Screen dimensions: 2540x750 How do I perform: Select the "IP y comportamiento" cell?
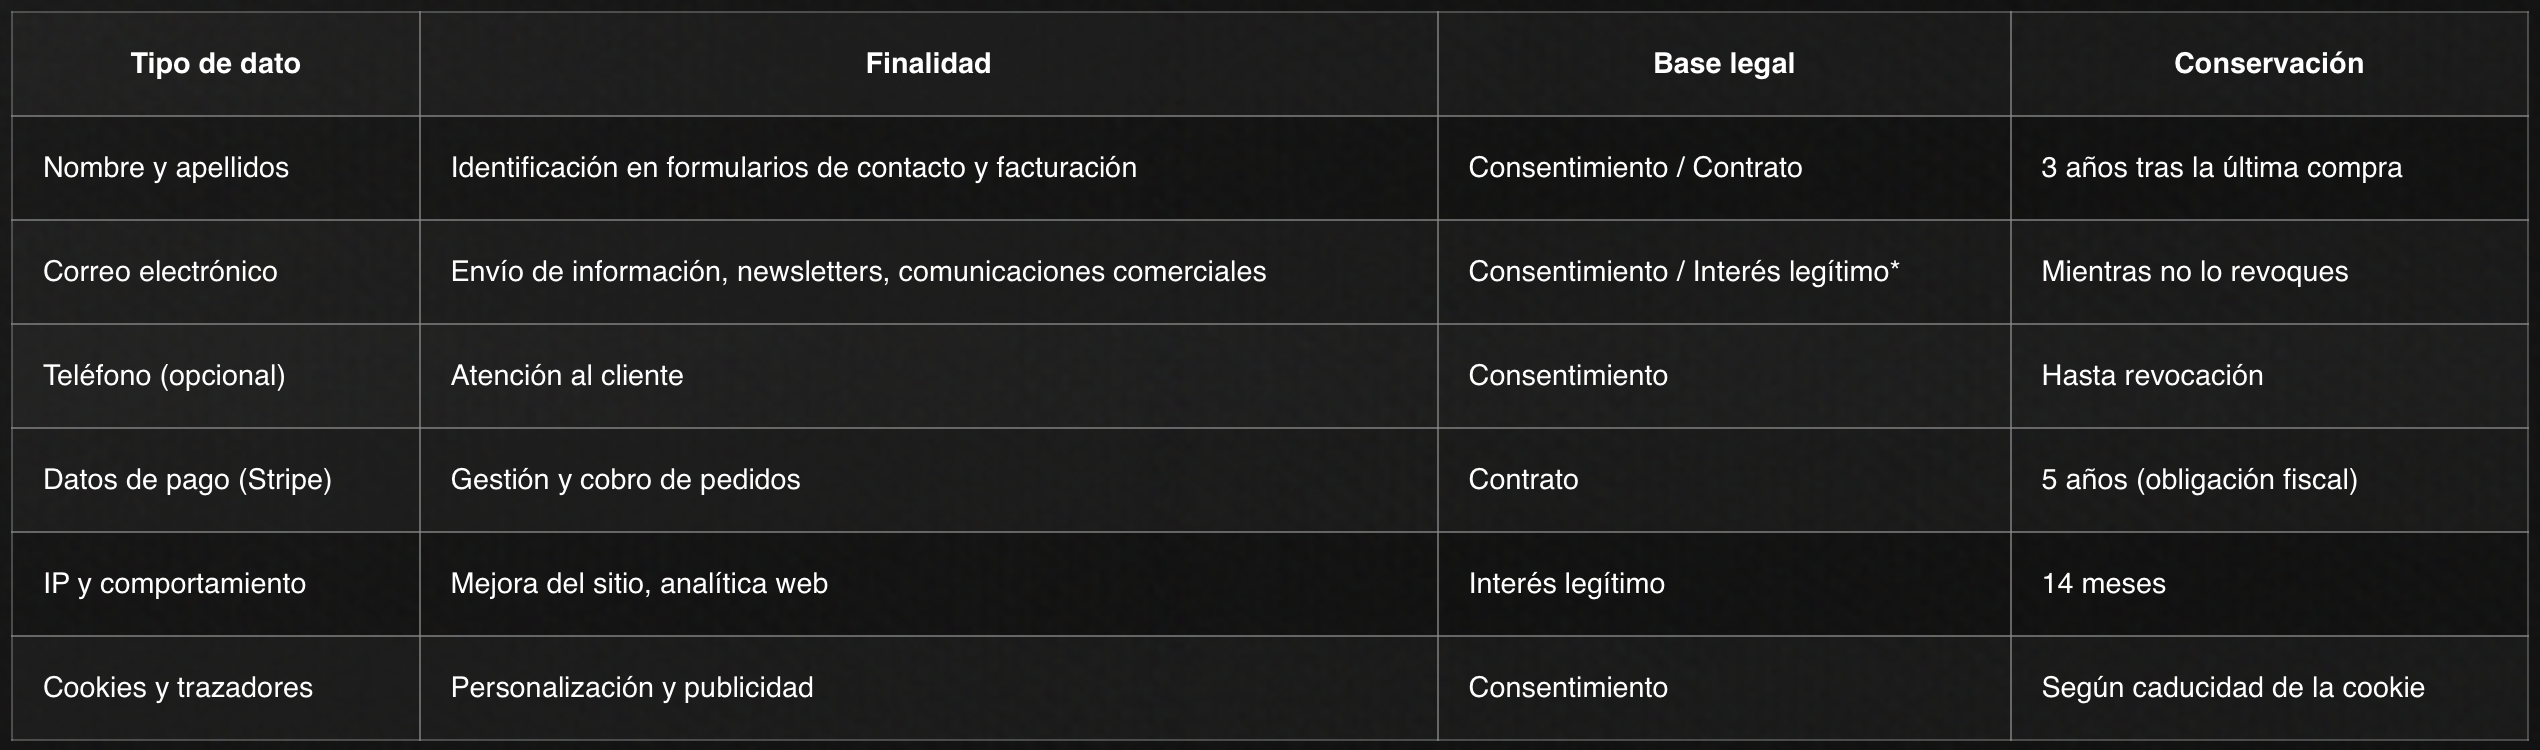pos(174,584)
